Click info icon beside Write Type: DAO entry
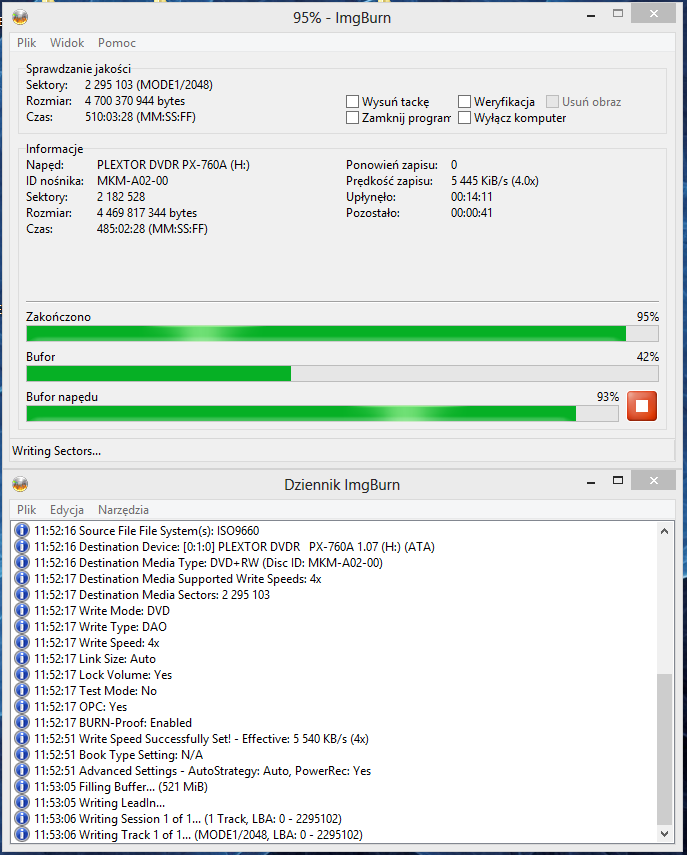 22,626
